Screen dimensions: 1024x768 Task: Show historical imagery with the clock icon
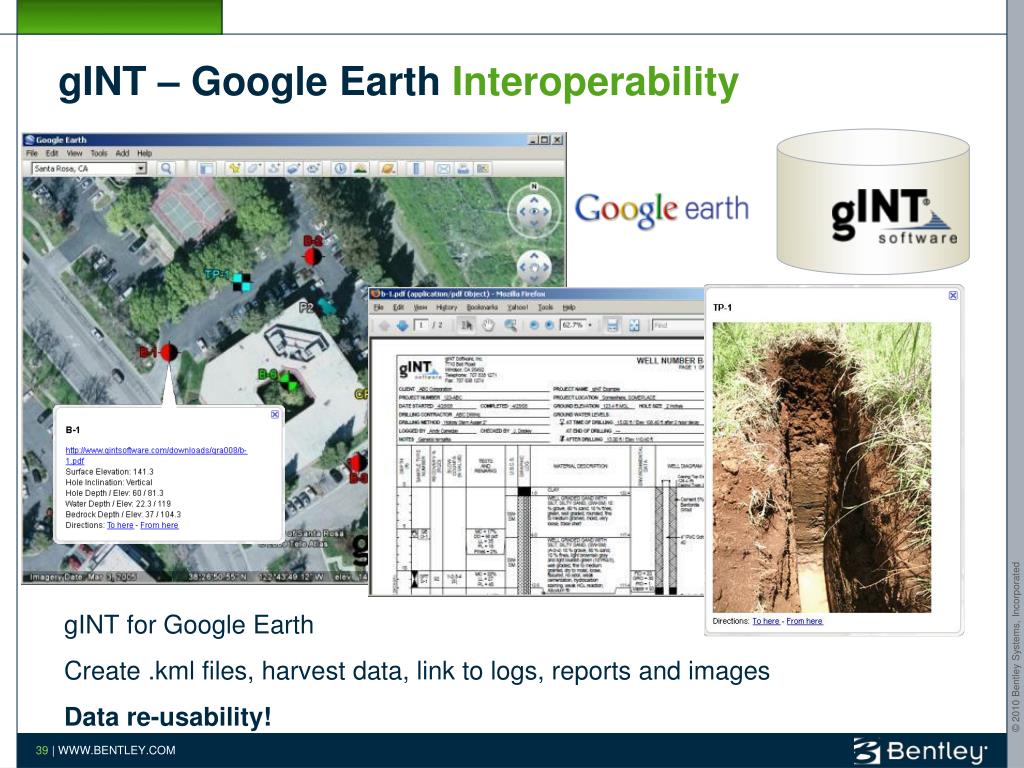click(x=340, y=168)
